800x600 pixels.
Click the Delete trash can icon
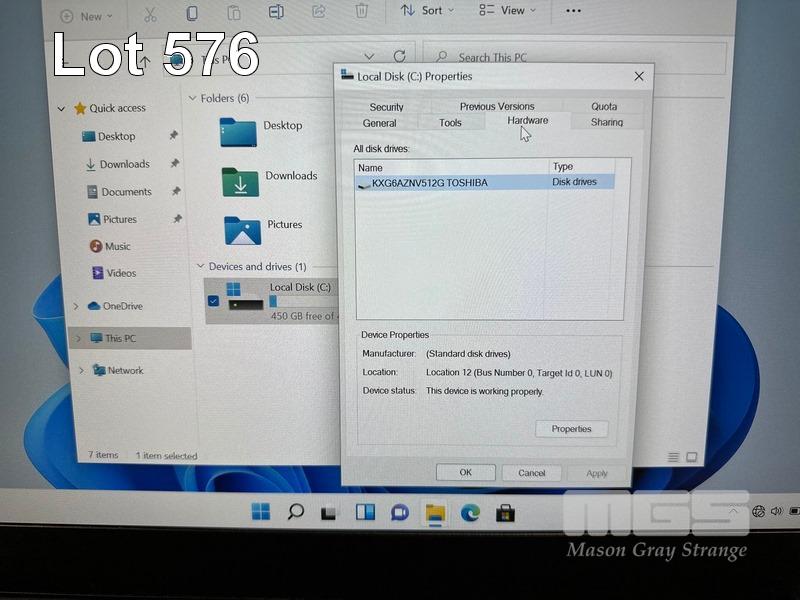[362, 12]
